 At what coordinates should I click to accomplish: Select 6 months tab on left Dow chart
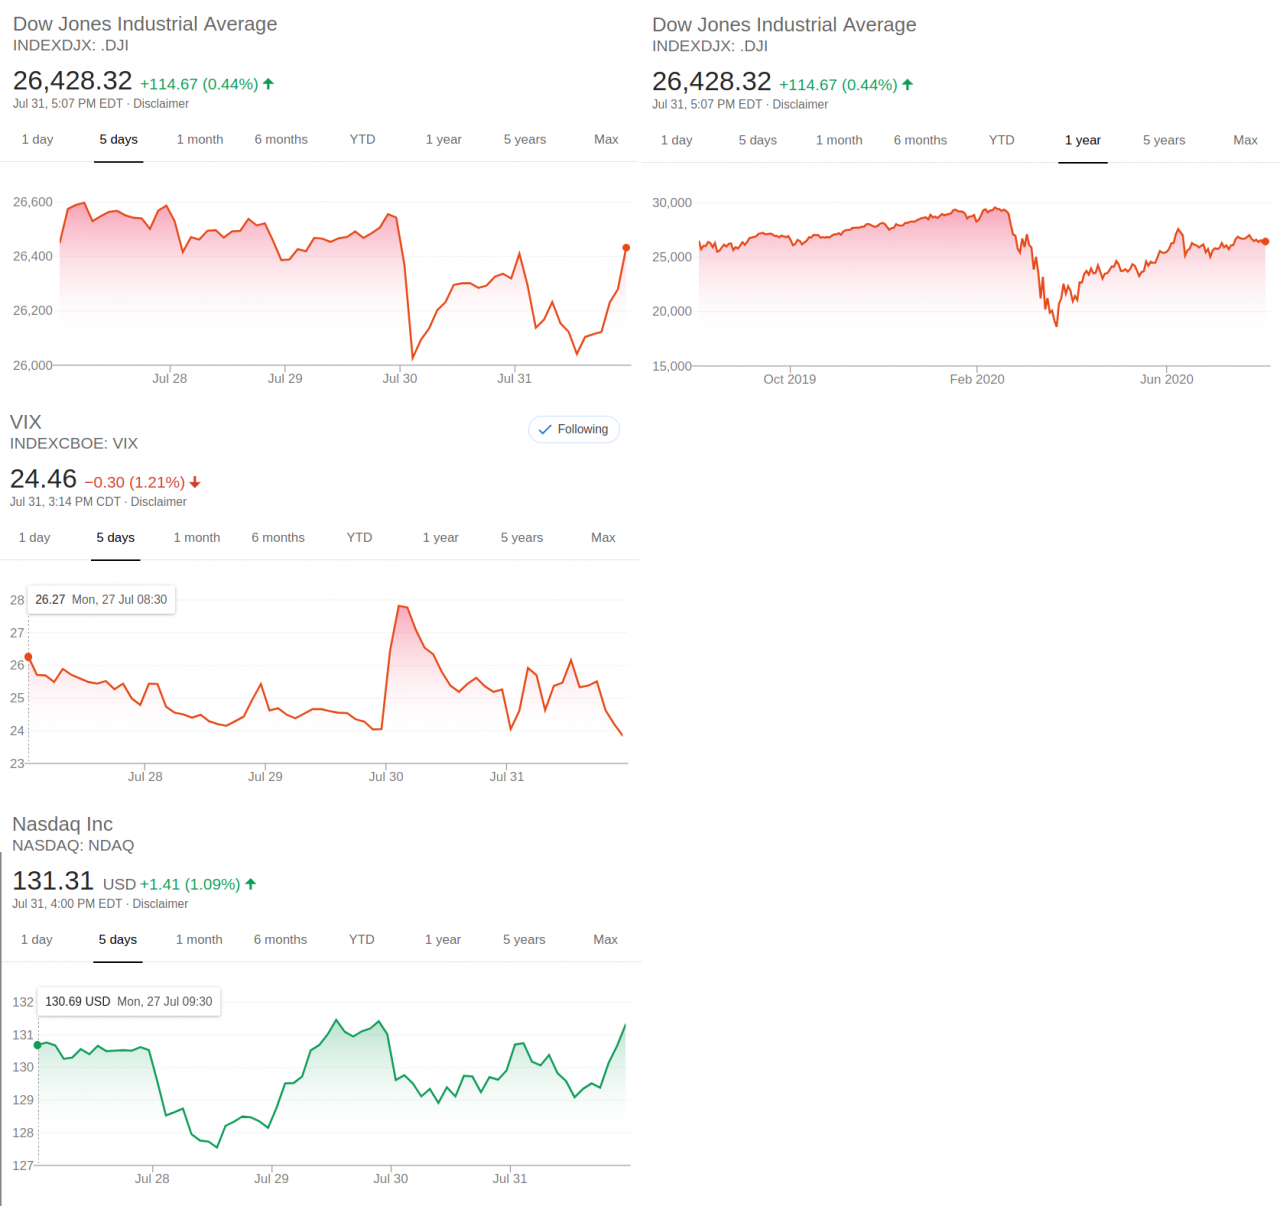(281, 140)
